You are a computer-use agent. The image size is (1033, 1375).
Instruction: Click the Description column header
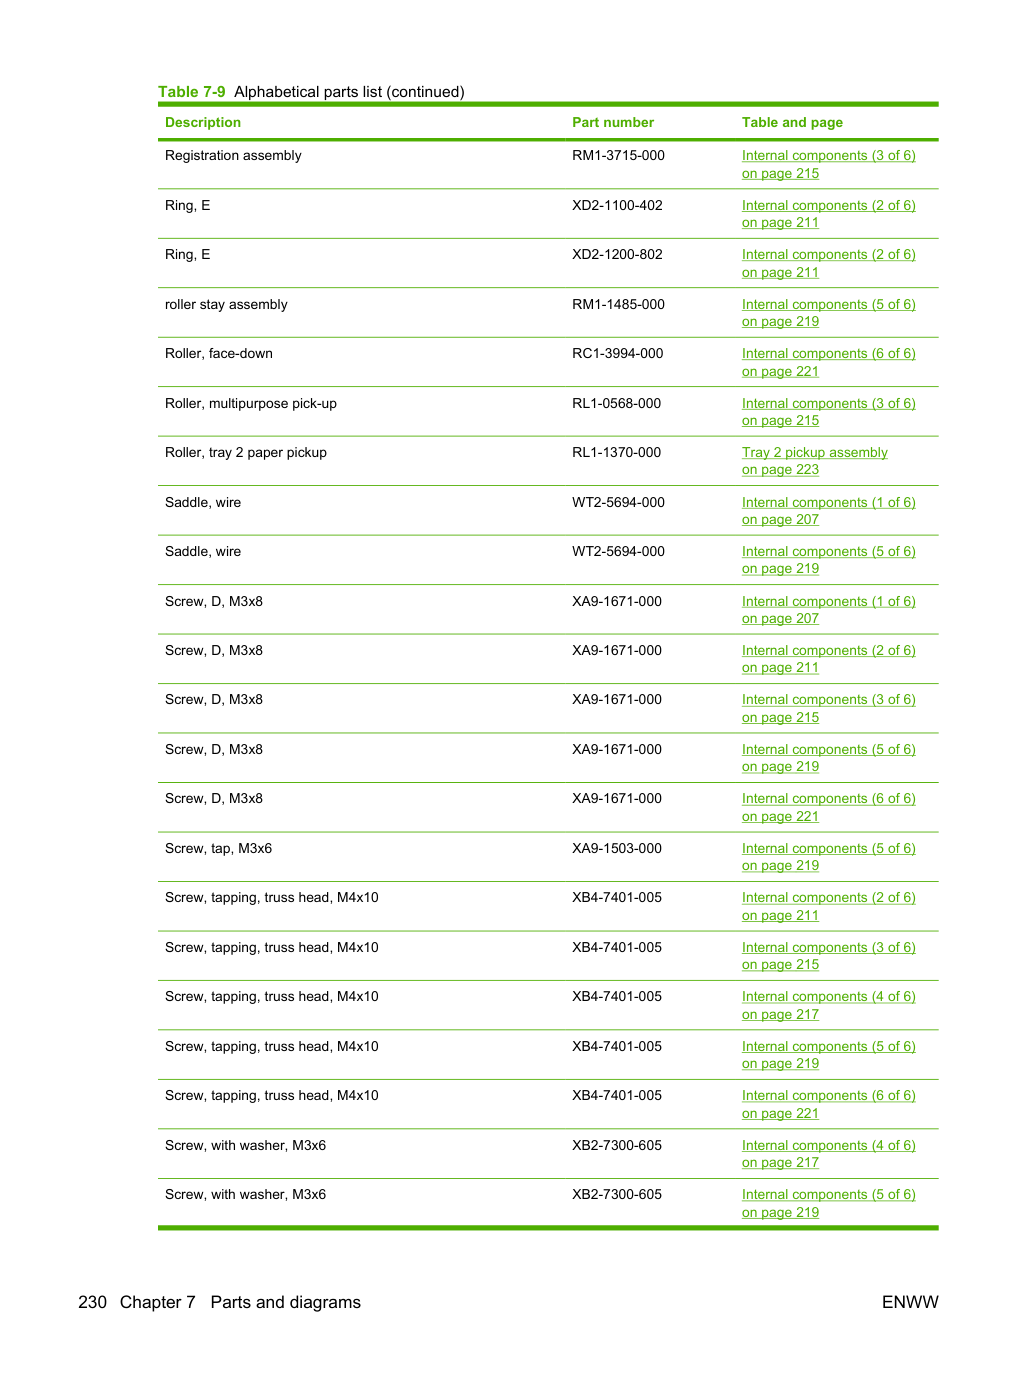[x=203, y=122]
